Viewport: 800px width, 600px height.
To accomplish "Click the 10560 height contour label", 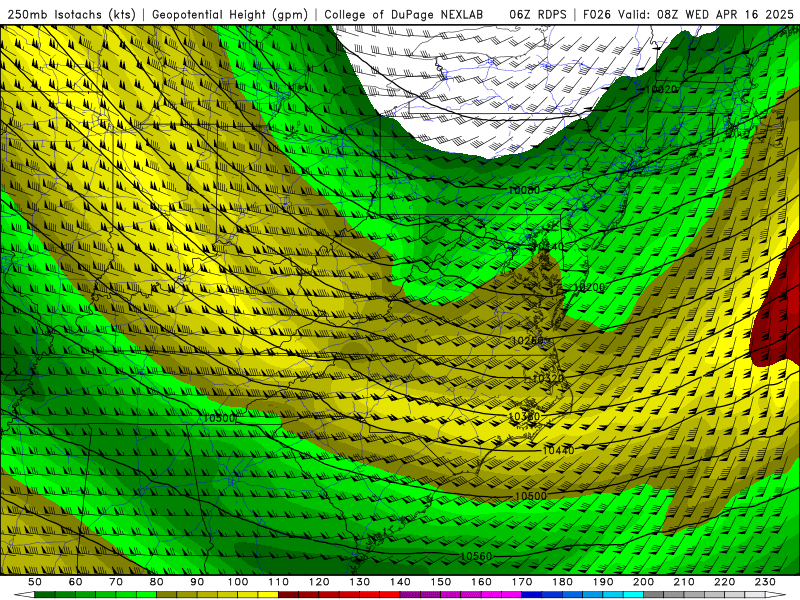I will point(476,556).
